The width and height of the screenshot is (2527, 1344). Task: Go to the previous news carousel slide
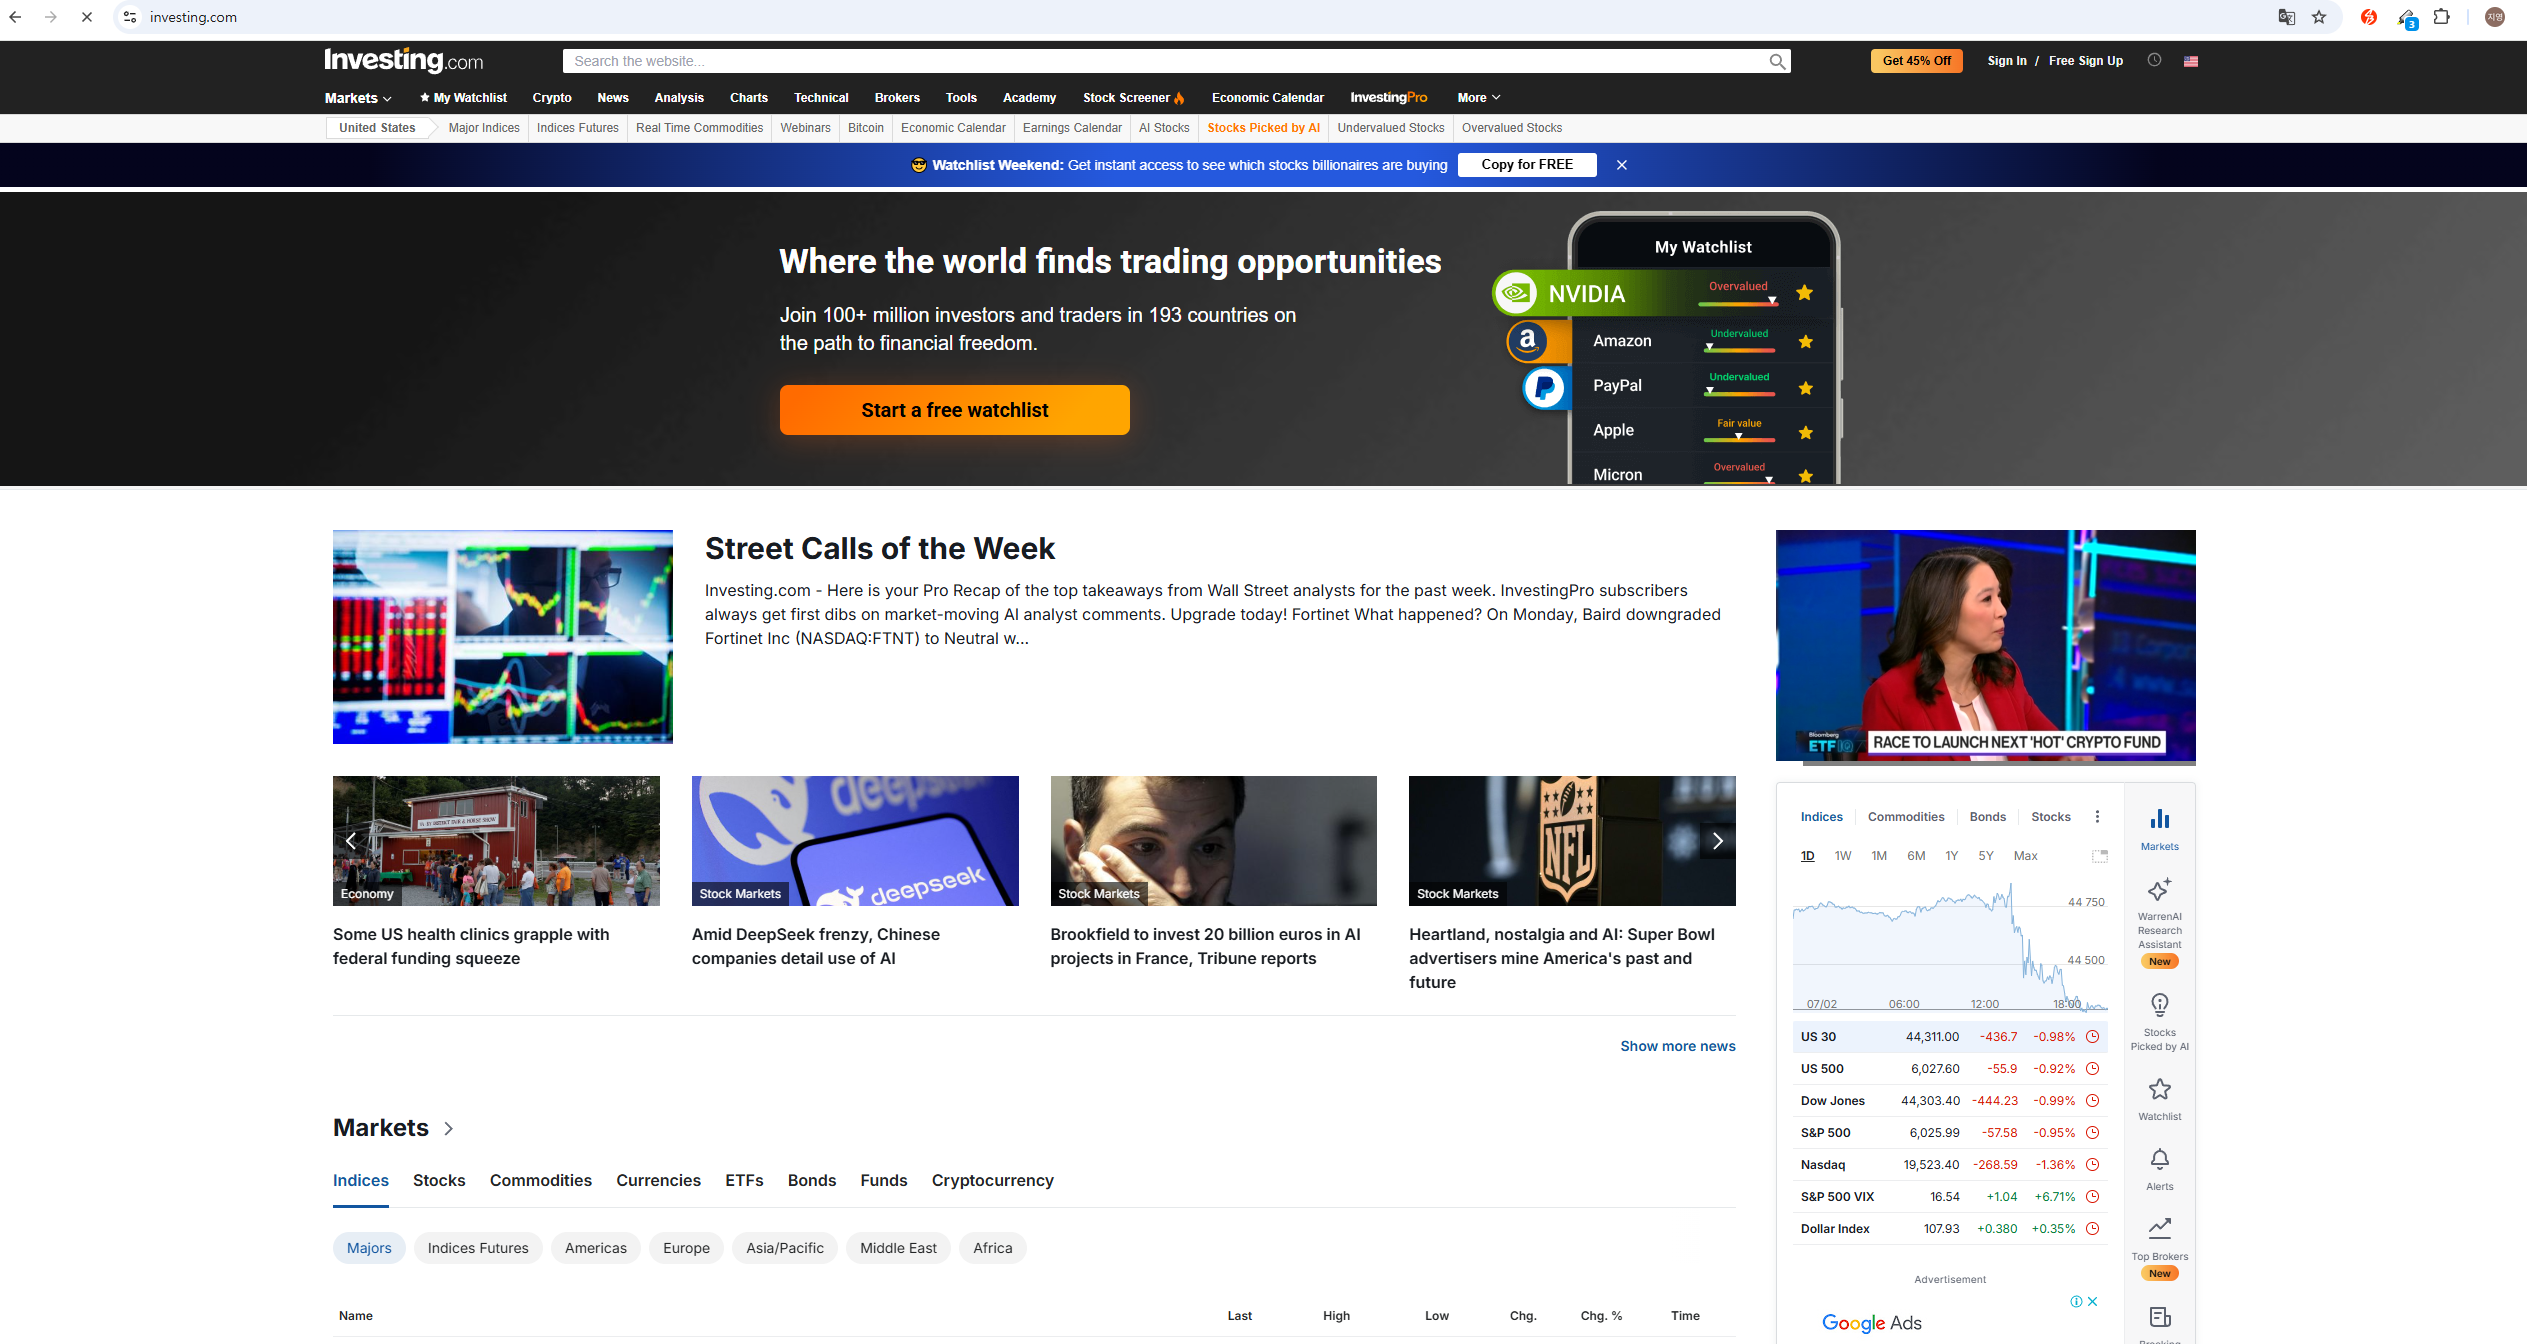point(351,841)
